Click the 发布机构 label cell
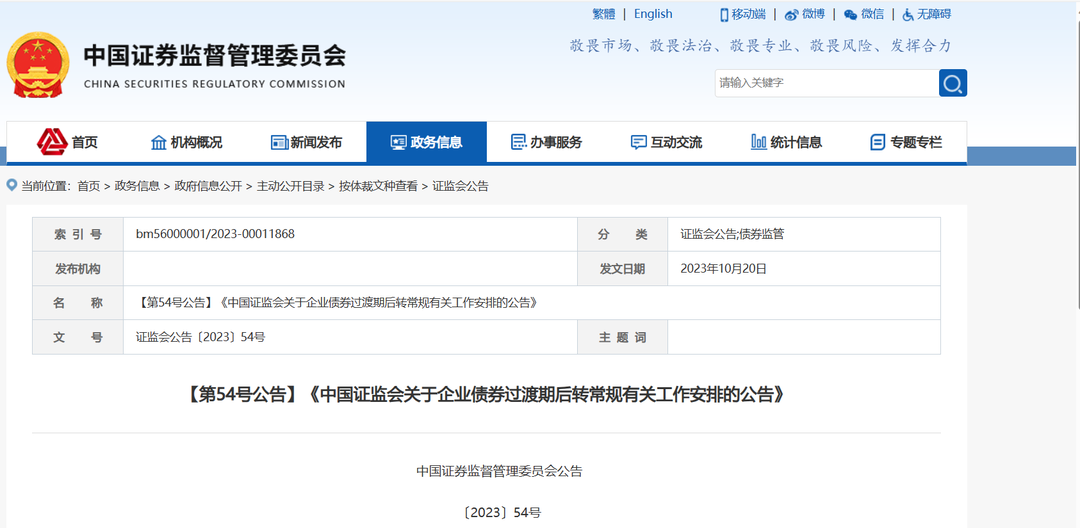This screenshot has width=1080, height=528. pos(78,268)
